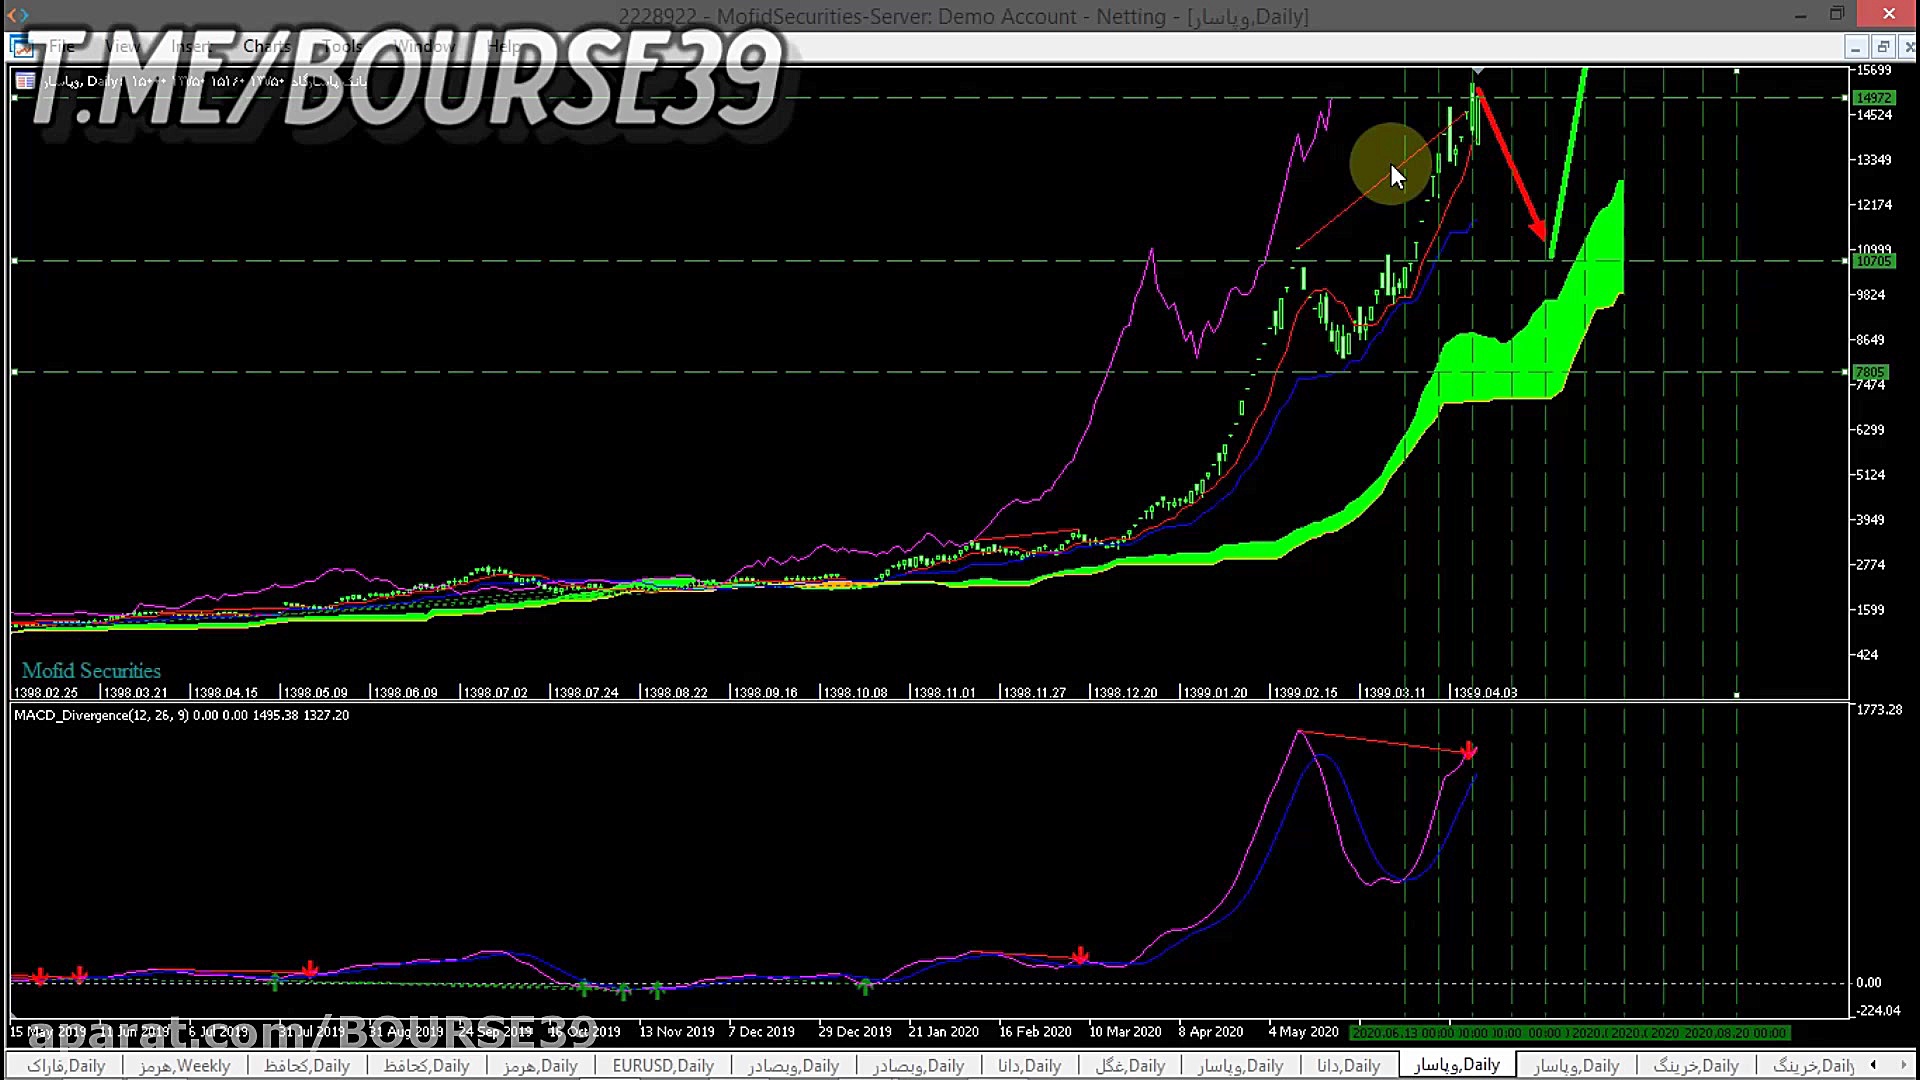Restore the inner chart window
The image size is (1920, 1080).
click(x=1883, y=47)
